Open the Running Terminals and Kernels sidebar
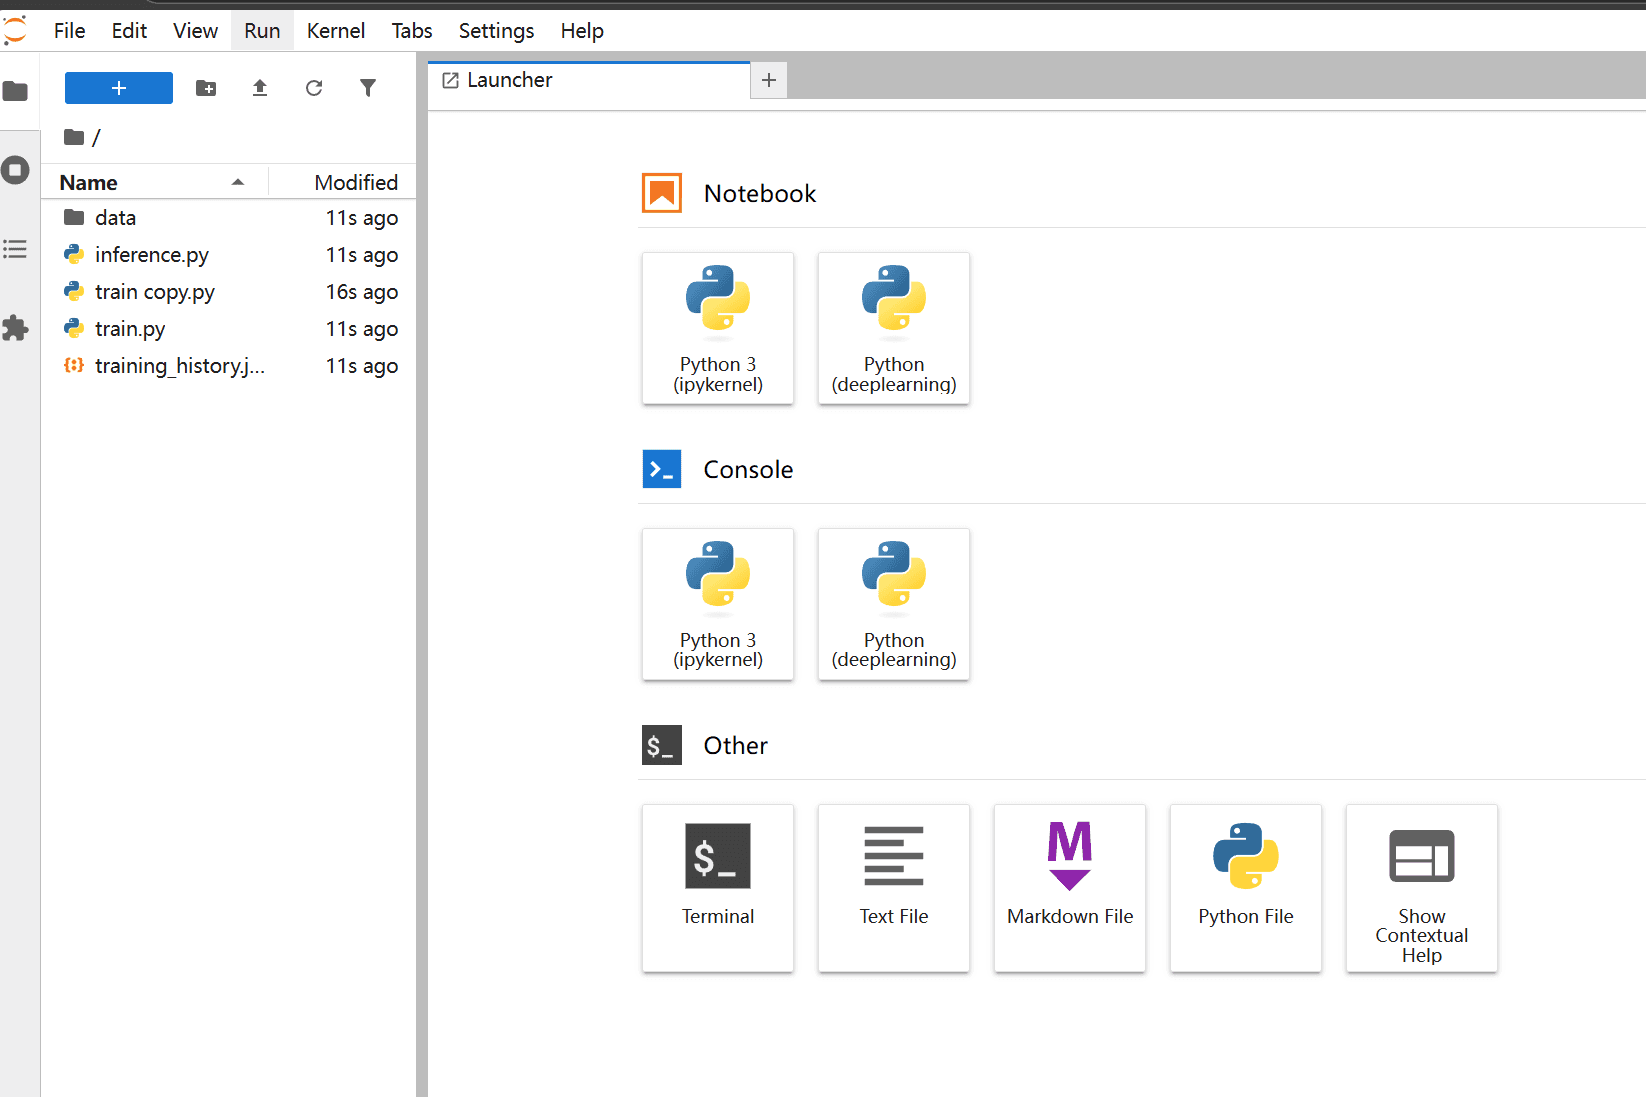 (15, 170)
